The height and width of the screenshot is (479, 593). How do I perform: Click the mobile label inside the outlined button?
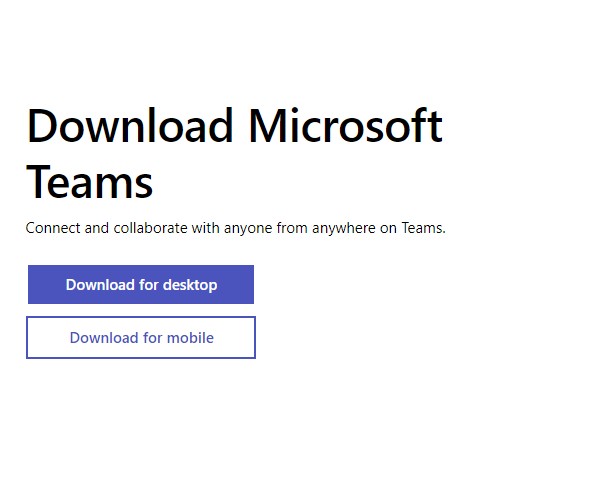pyautogui.click(x=190, y=338)
